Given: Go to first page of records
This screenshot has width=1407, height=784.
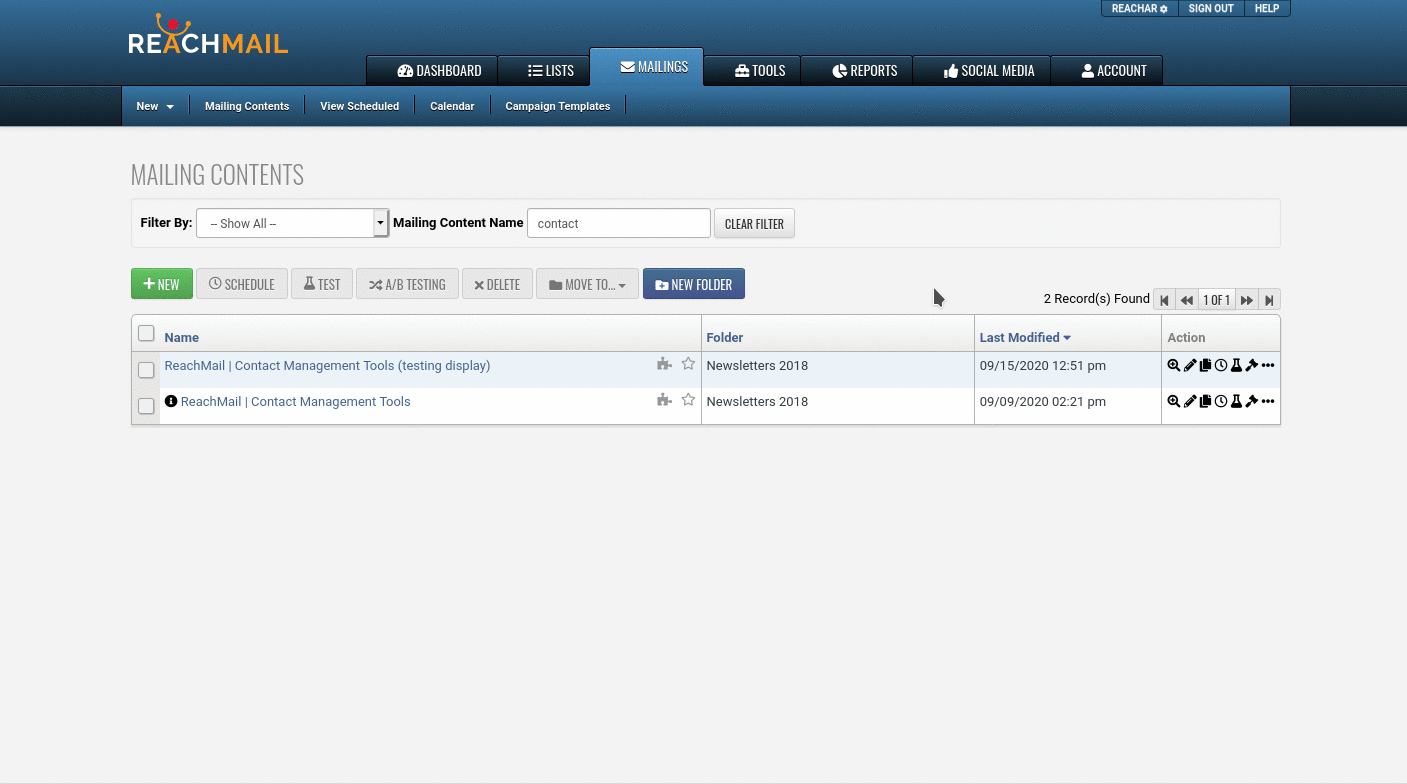Looking at the screenshot, I should click(1164, 300).
